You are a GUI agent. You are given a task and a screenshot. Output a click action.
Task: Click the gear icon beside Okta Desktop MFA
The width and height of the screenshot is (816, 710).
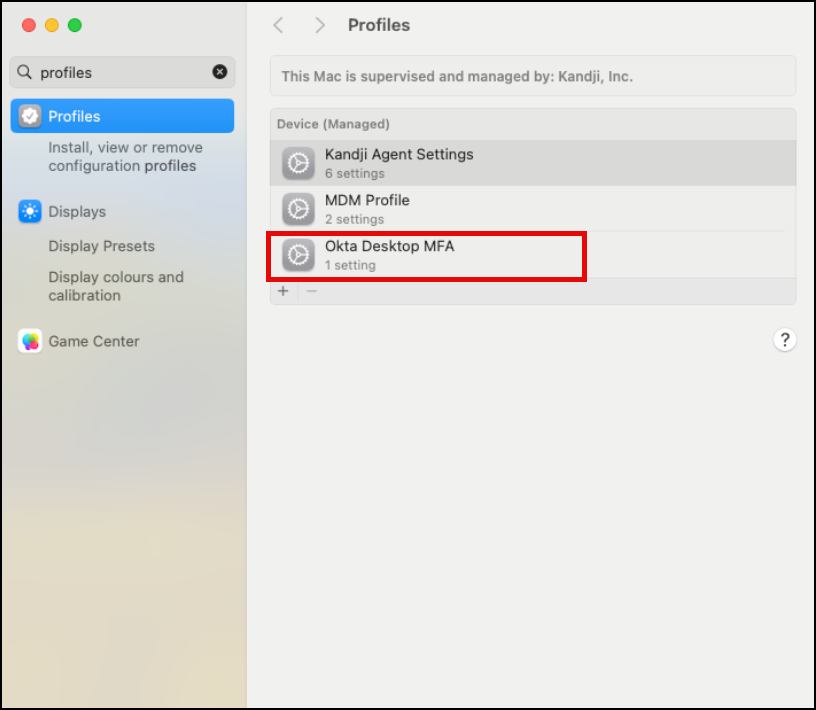tap(297, 255)
